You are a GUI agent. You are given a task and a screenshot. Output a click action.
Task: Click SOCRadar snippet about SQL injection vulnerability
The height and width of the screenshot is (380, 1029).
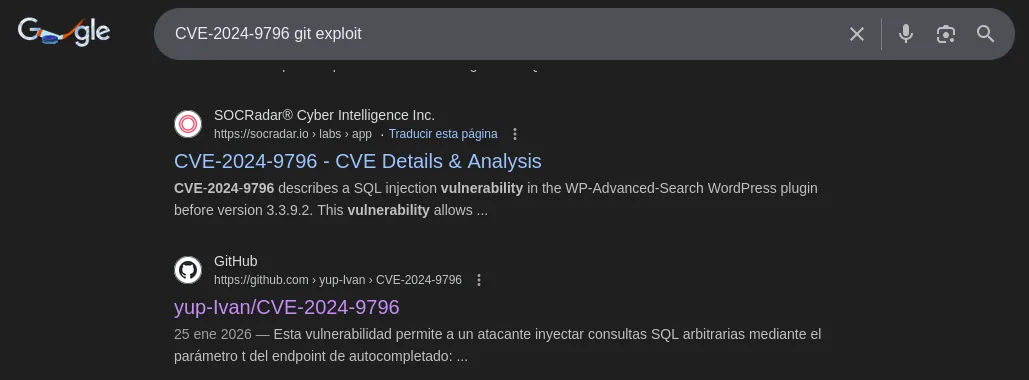point(495,200)
